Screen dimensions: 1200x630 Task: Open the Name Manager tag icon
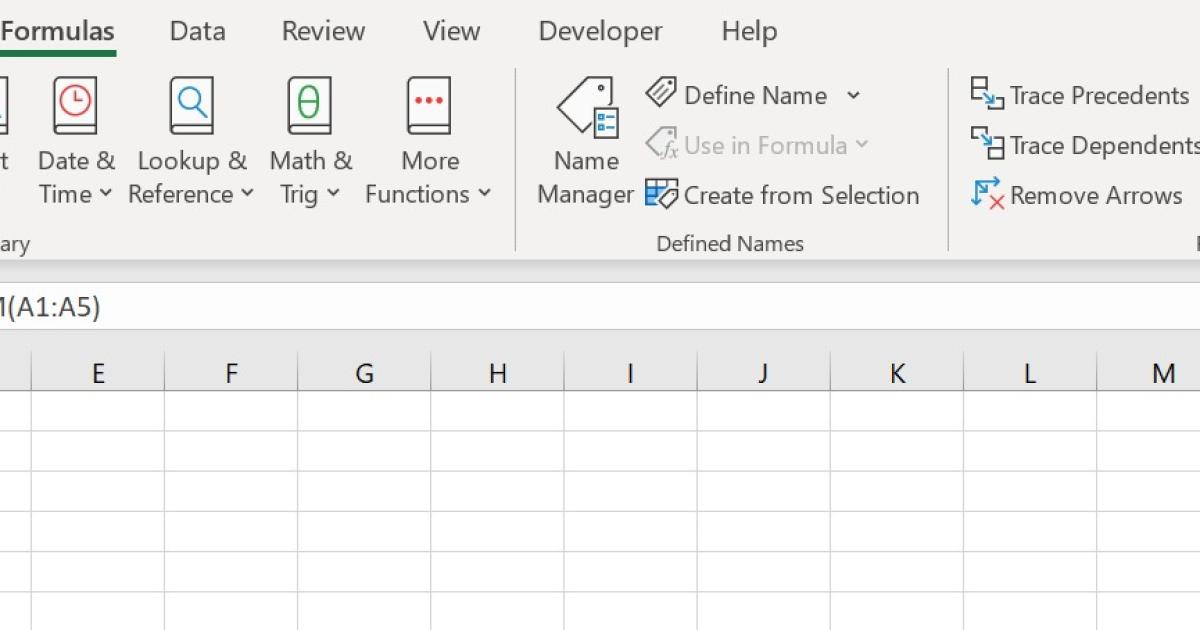[x=587, y=108]
